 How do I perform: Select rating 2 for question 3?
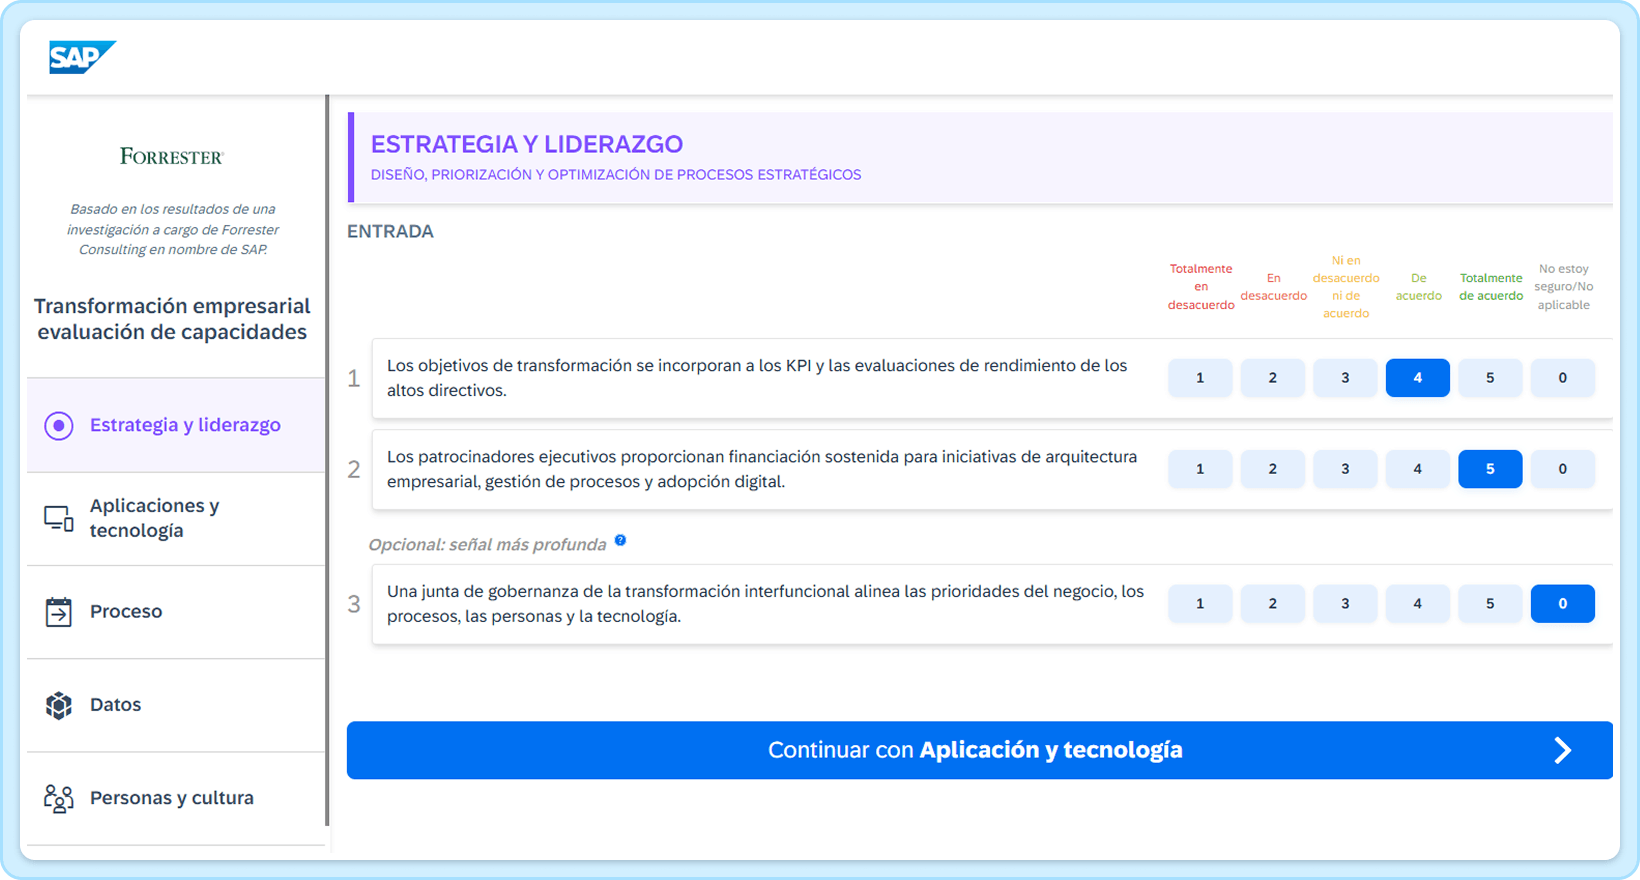1272,604
